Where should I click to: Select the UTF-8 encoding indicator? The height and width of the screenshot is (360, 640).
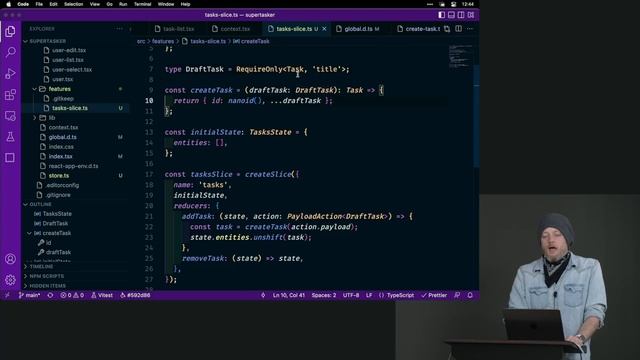point(351,295)
